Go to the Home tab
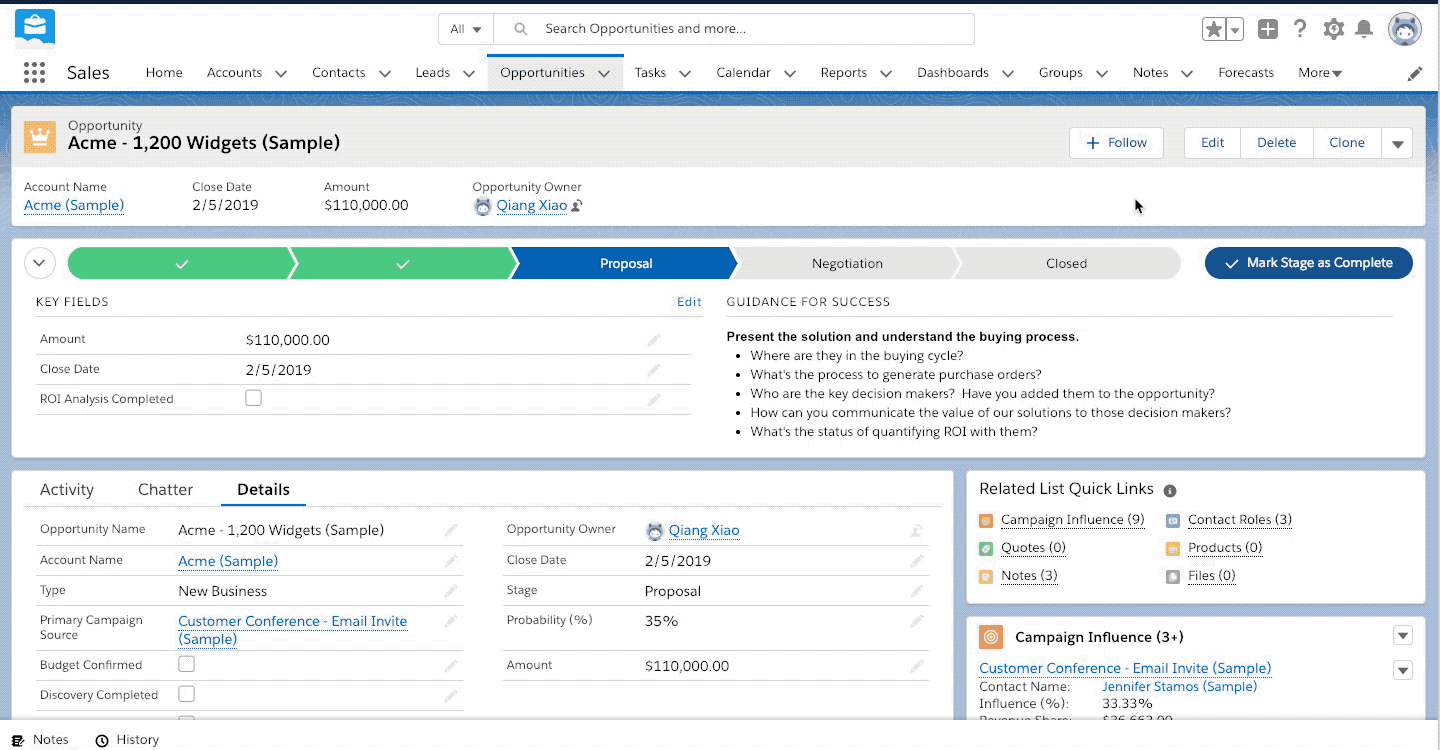The image size is (1440, 750). (164, 73)
